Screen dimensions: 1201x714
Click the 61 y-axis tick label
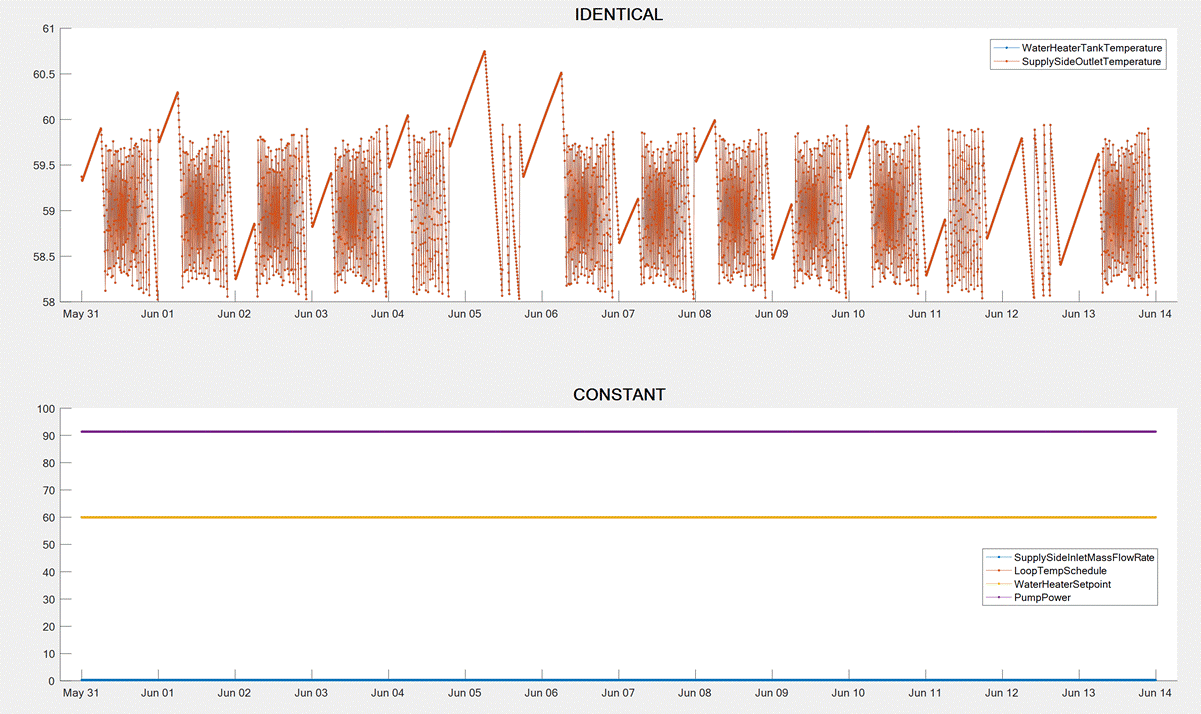point(50,28)
